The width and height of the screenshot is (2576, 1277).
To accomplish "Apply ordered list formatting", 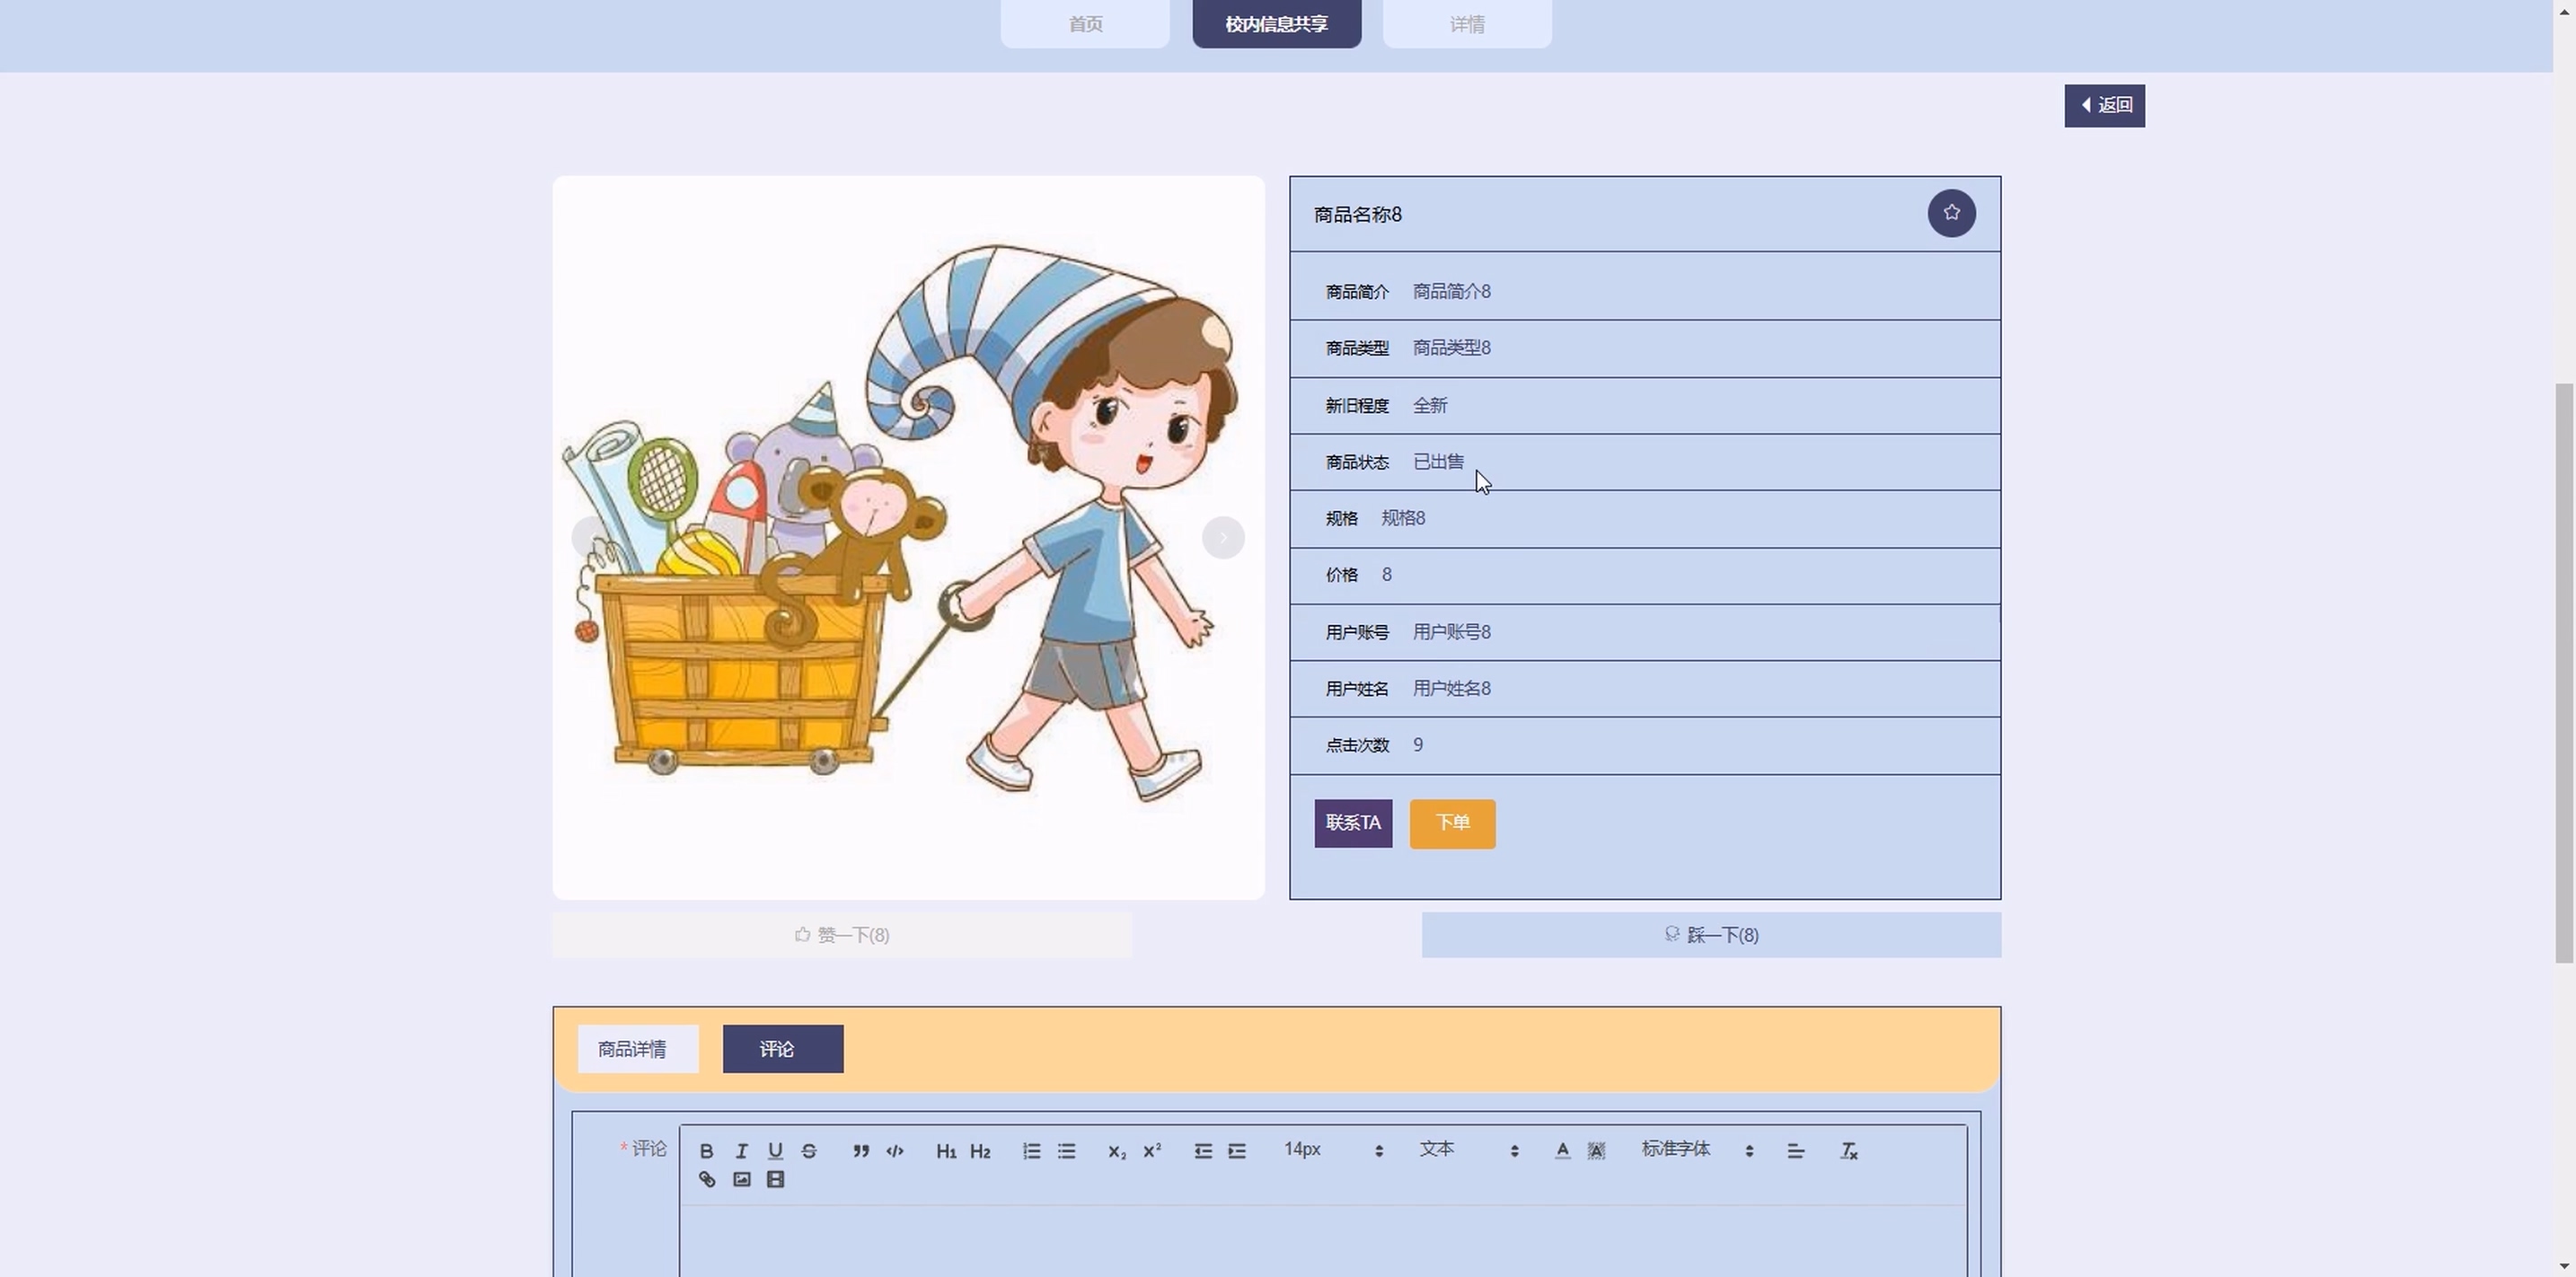I will pyautogui.click(x=1031, y=1151).
